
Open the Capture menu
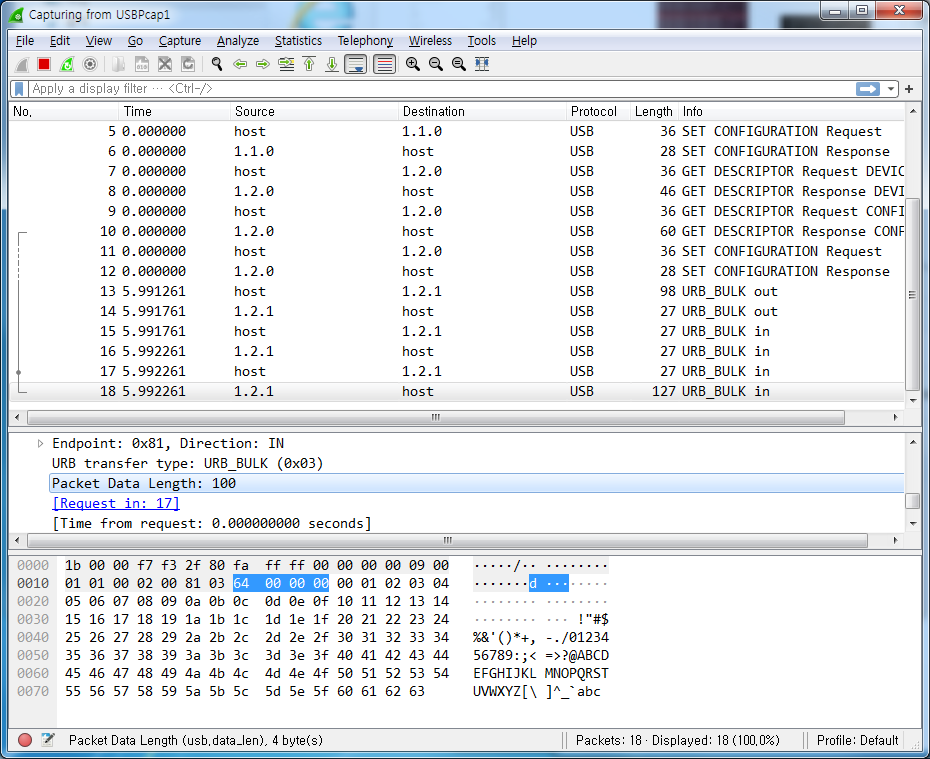click(180, 41)
